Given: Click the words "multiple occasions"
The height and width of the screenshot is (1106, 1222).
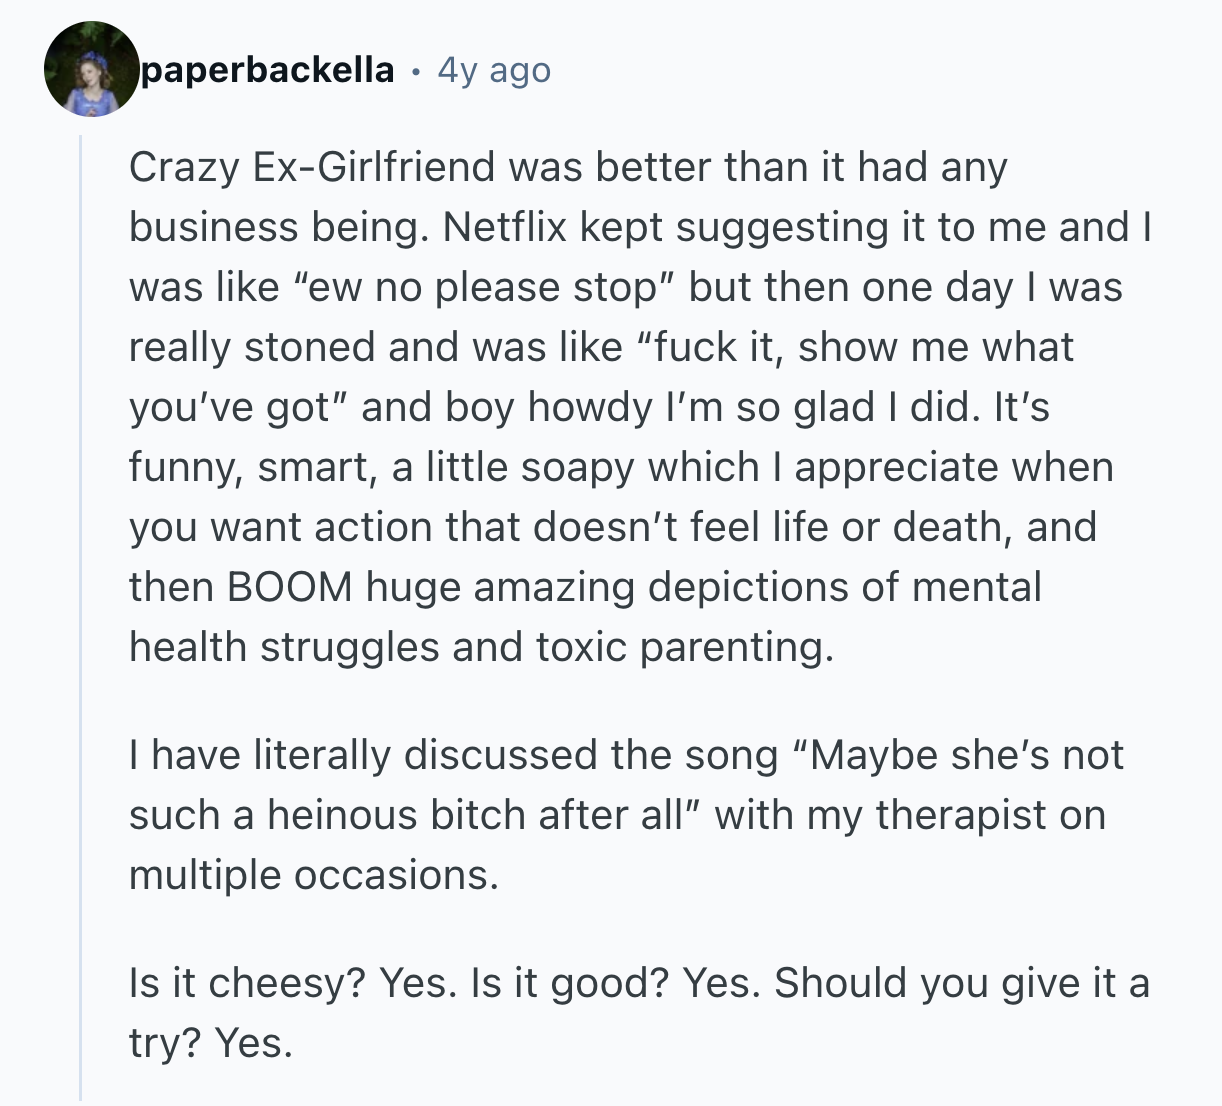Looking at the screenshot, I should tap(312, 875).
